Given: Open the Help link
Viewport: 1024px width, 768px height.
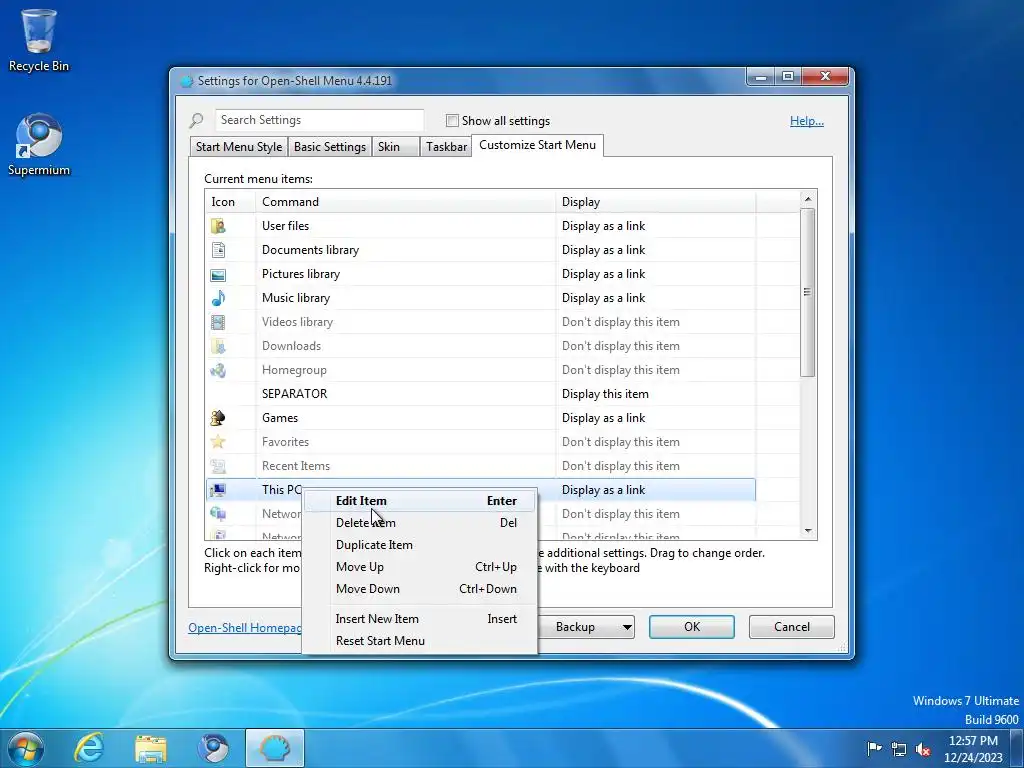Looking at the screenshot, I should point(807,121).
